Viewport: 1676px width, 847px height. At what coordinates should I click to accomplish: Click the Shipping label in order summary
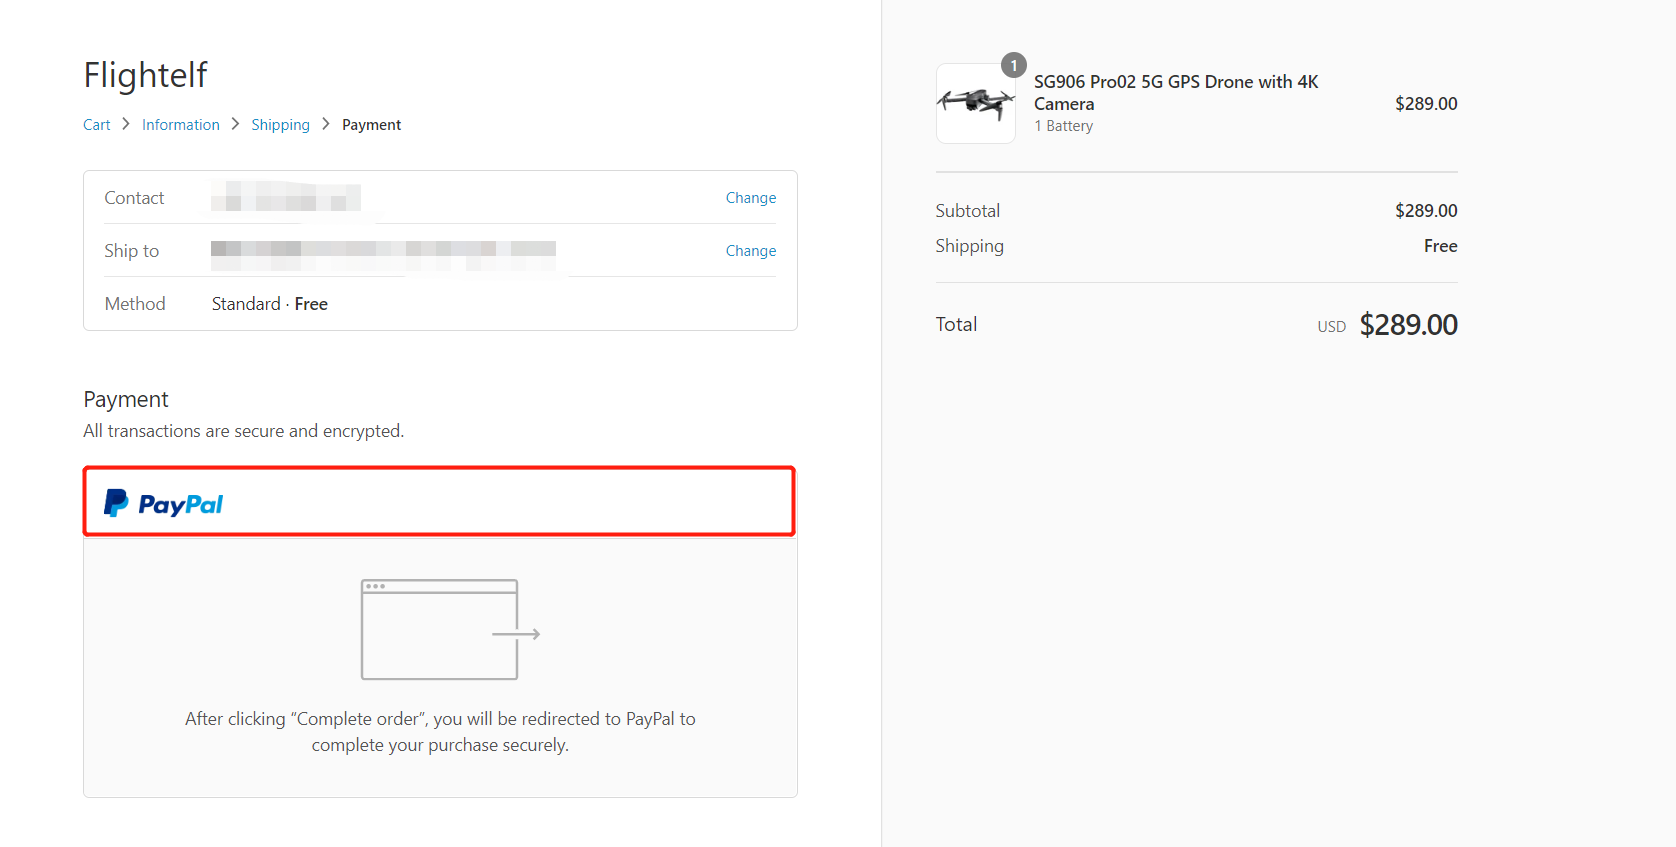point(970,246)
